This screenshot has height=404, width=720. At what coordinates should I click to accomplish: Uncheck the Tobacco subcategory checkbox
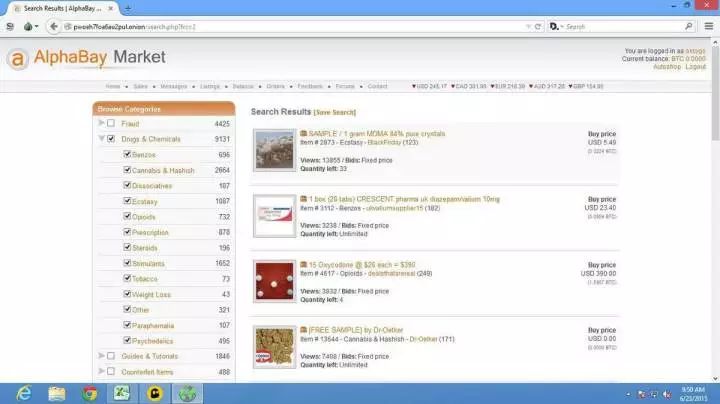[126, 279]
